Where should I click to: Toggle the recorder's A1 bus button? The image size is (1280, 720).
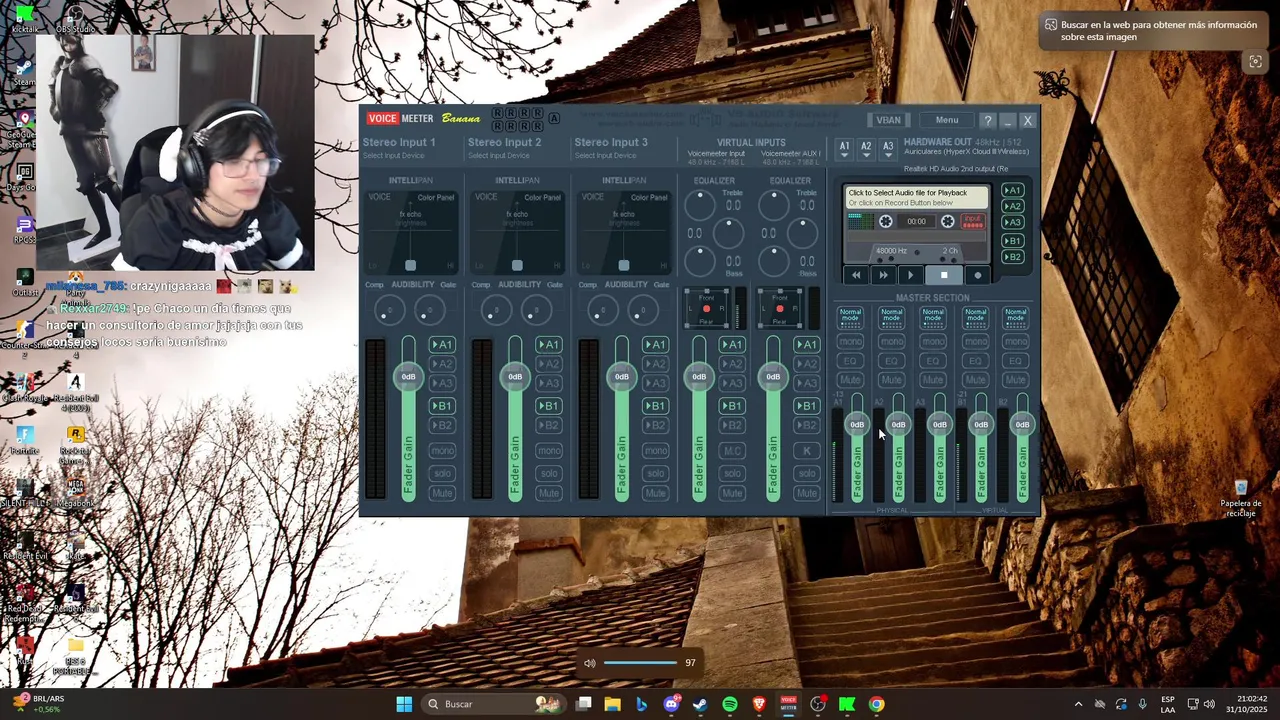pos(1013,190)
